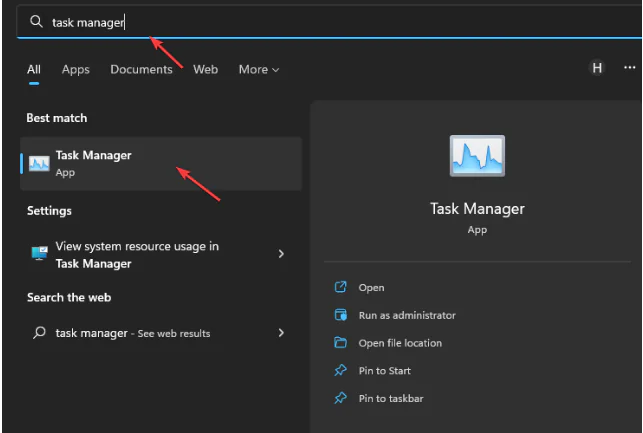
Task: Switch to the Documents filter tab
Action: point(141,69)
